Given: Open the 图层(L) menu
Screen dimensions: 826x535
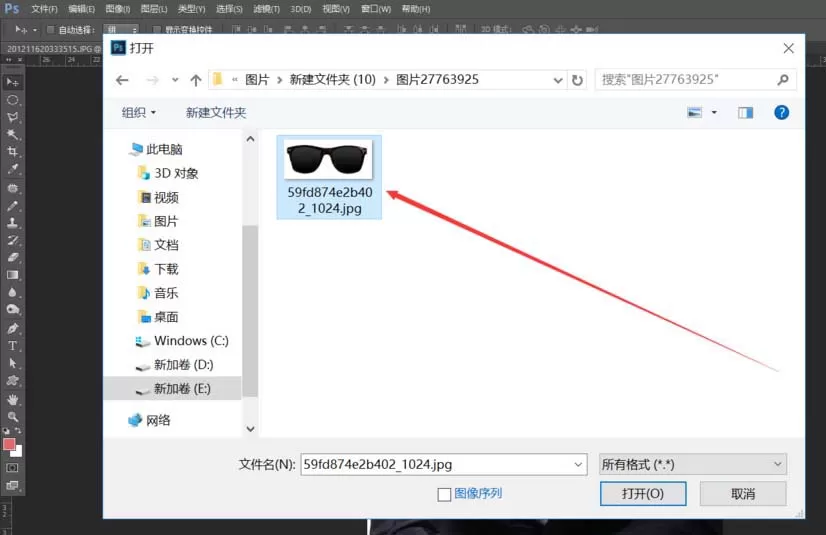Looking at the screenshot, I should pos(154,9).
